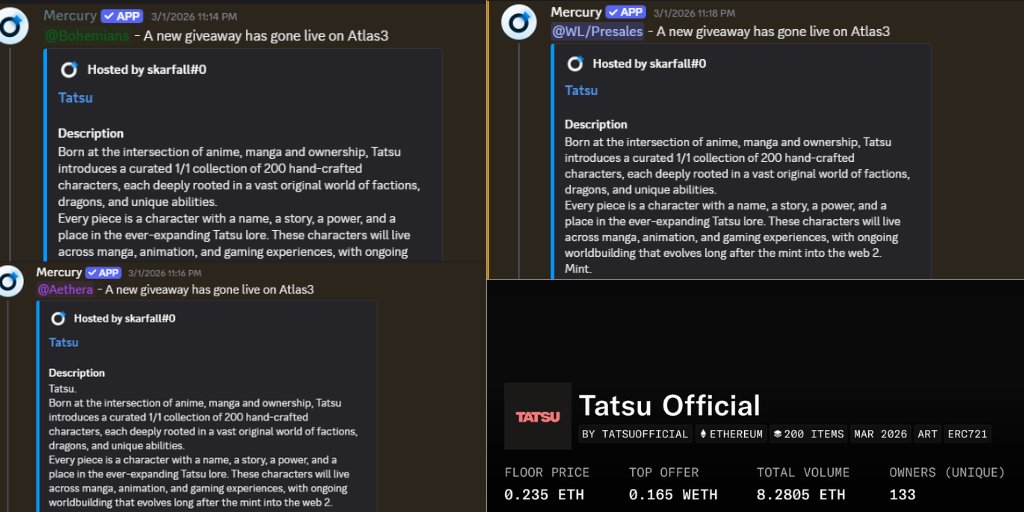Click 'Mint.' line in WL/Presales embed
The height and width of the screenshot is (512, 1024).
[578, 268]
